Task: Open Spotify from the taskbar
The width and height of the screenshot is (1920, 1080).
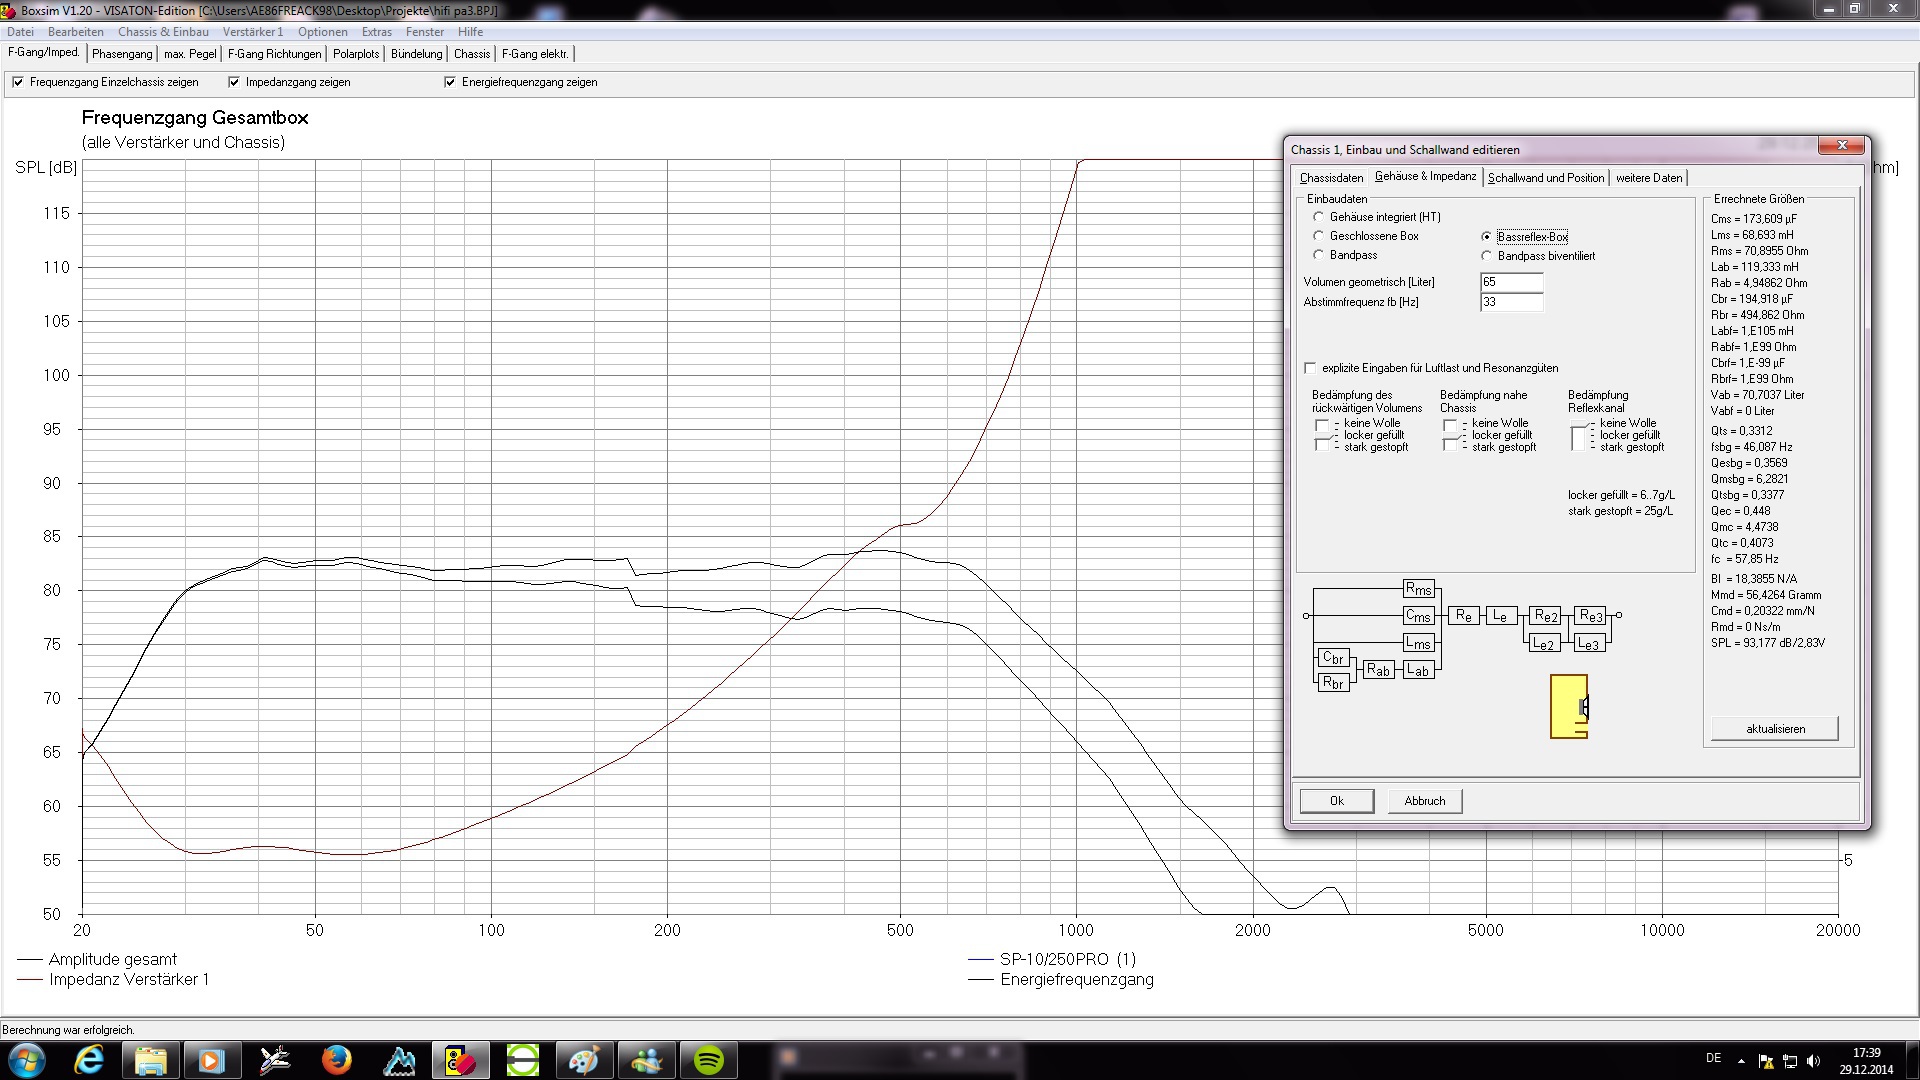Action: pos(709,1060)
